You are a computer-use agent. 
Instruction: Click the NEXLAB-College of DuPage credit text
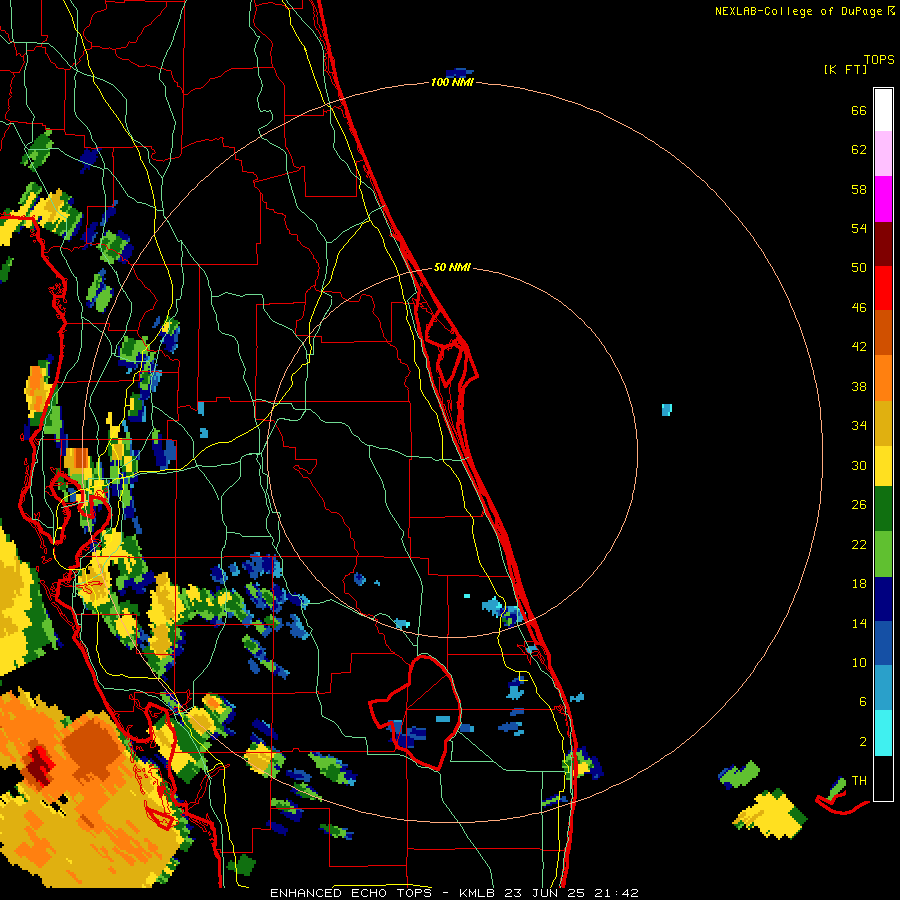tap(804, 11)
